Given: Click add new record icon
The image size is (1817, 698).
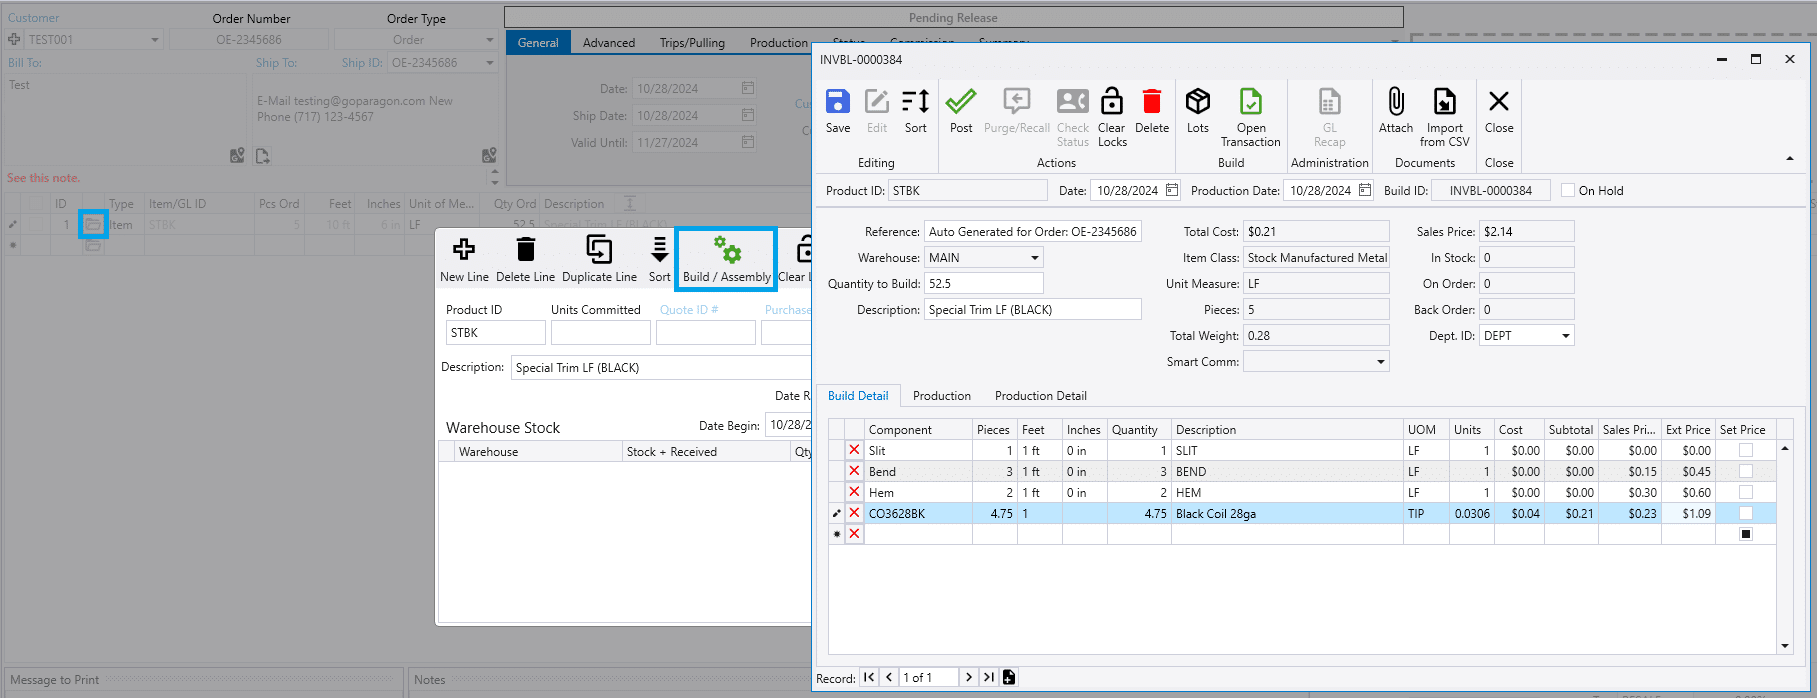Looking at the screenshot, I should [1009, 677].
